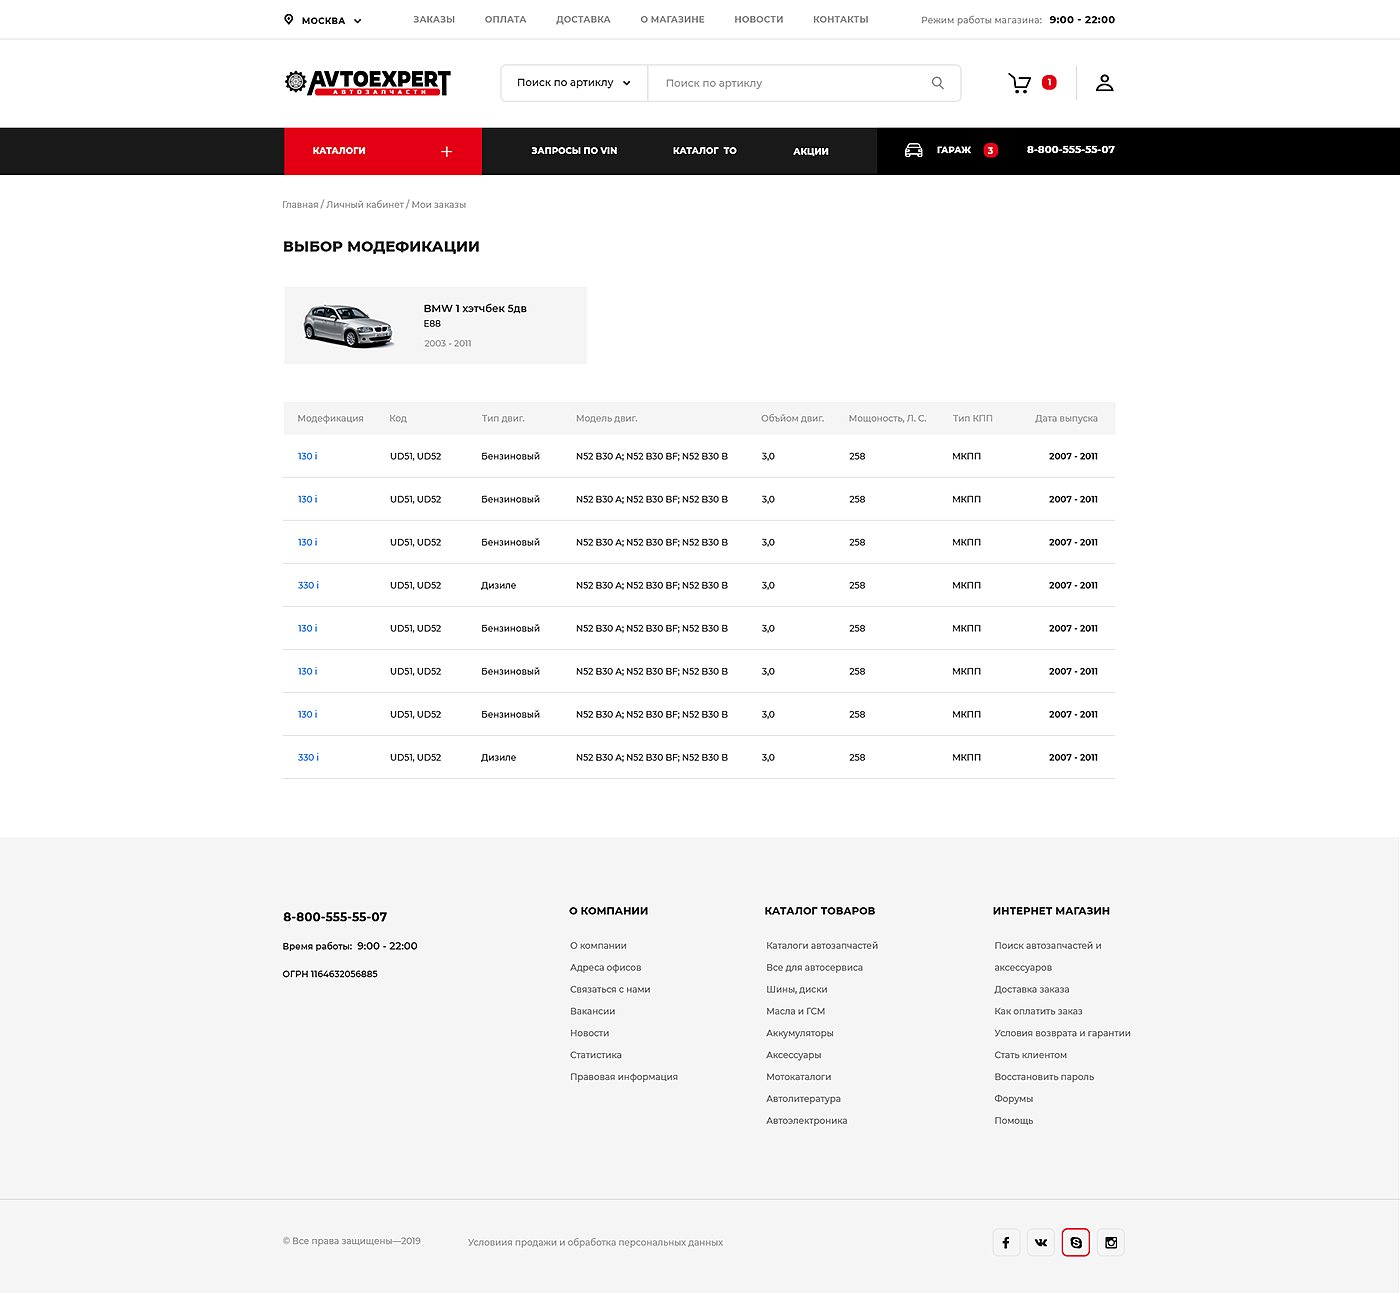Expand the Москва city selector chevron
Screen dimensions: 1400x1293
[357, 20]
